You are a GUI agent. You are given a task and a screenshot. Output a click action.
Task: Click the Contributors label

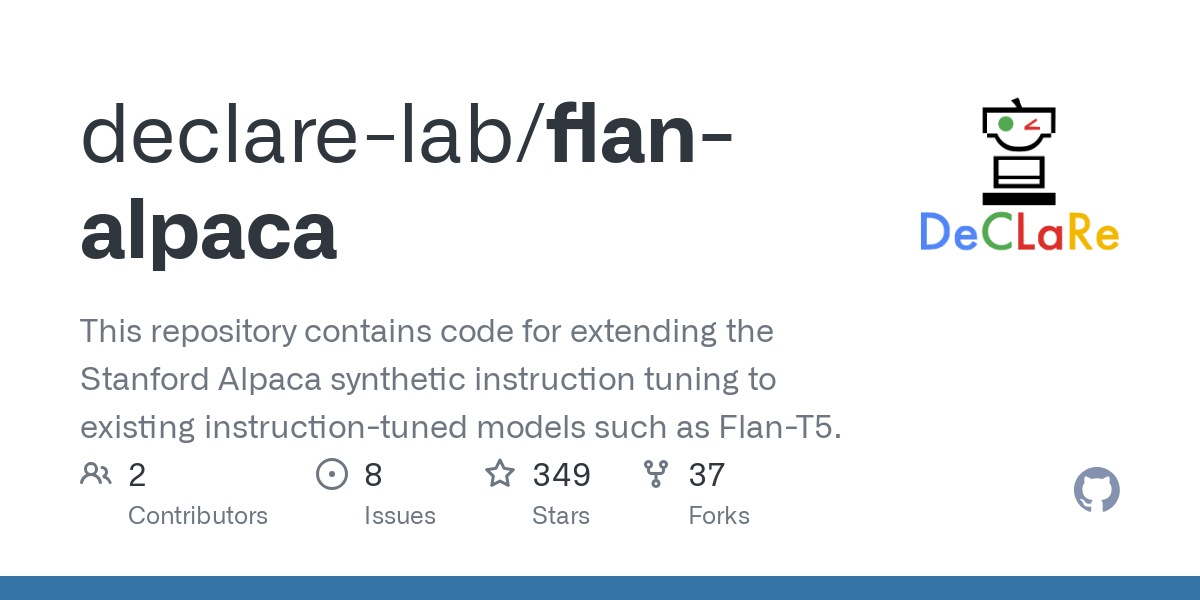click(198, 516)
